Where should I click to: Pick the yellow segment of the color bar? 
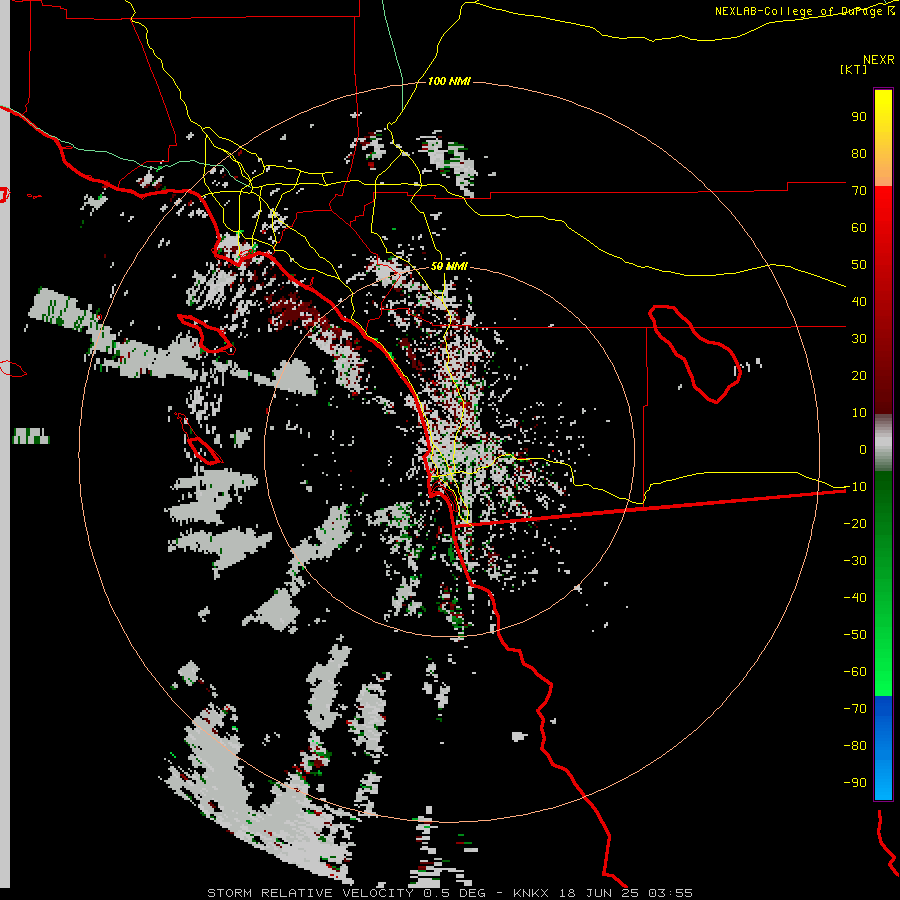pos(883,138)
